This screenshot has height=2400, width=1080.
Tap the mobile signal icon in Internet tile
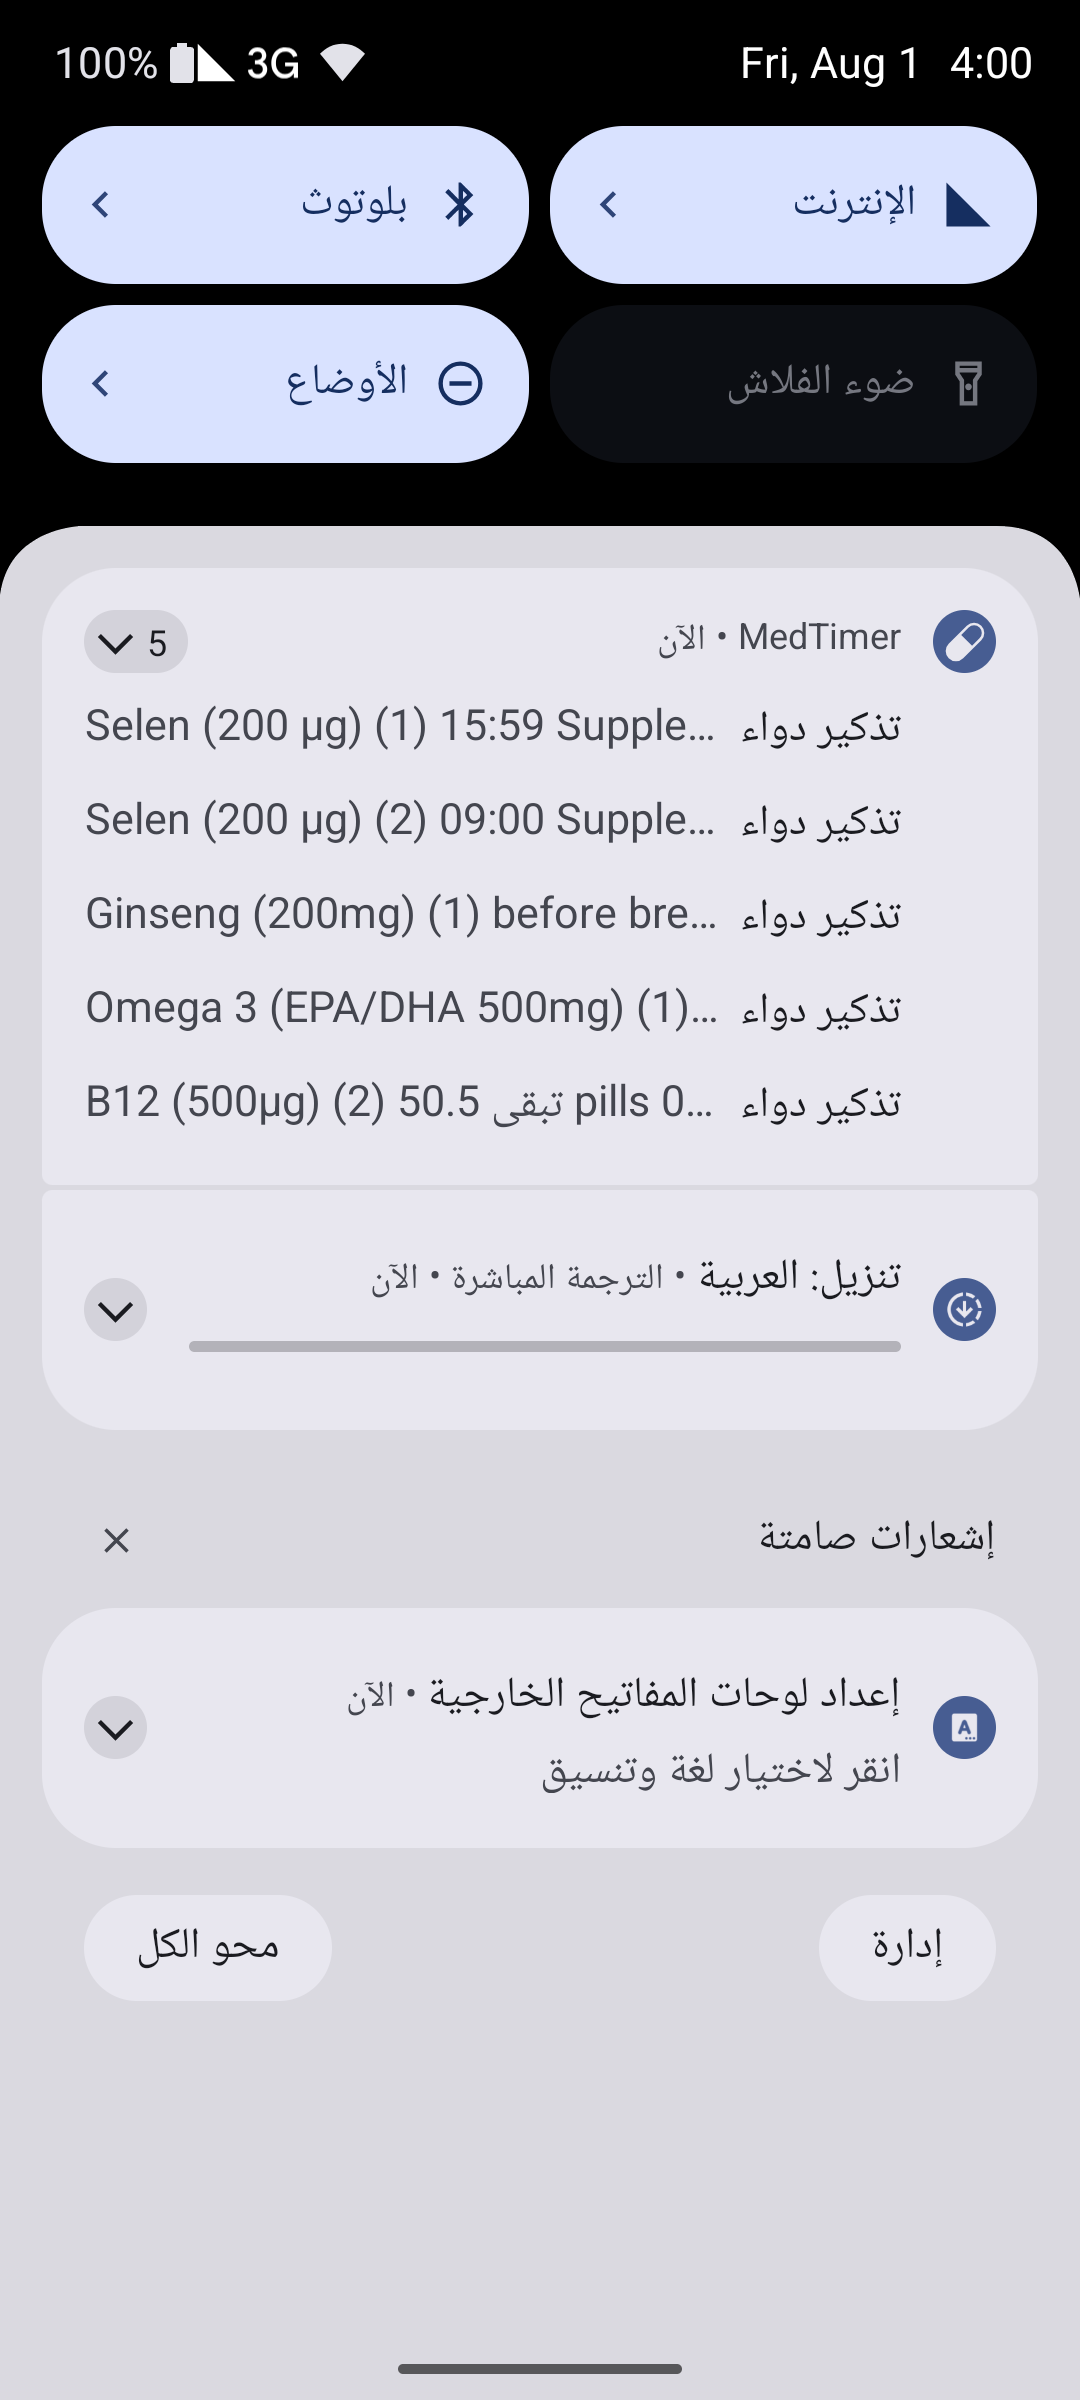pyautogui.click(x=967, y=205)
